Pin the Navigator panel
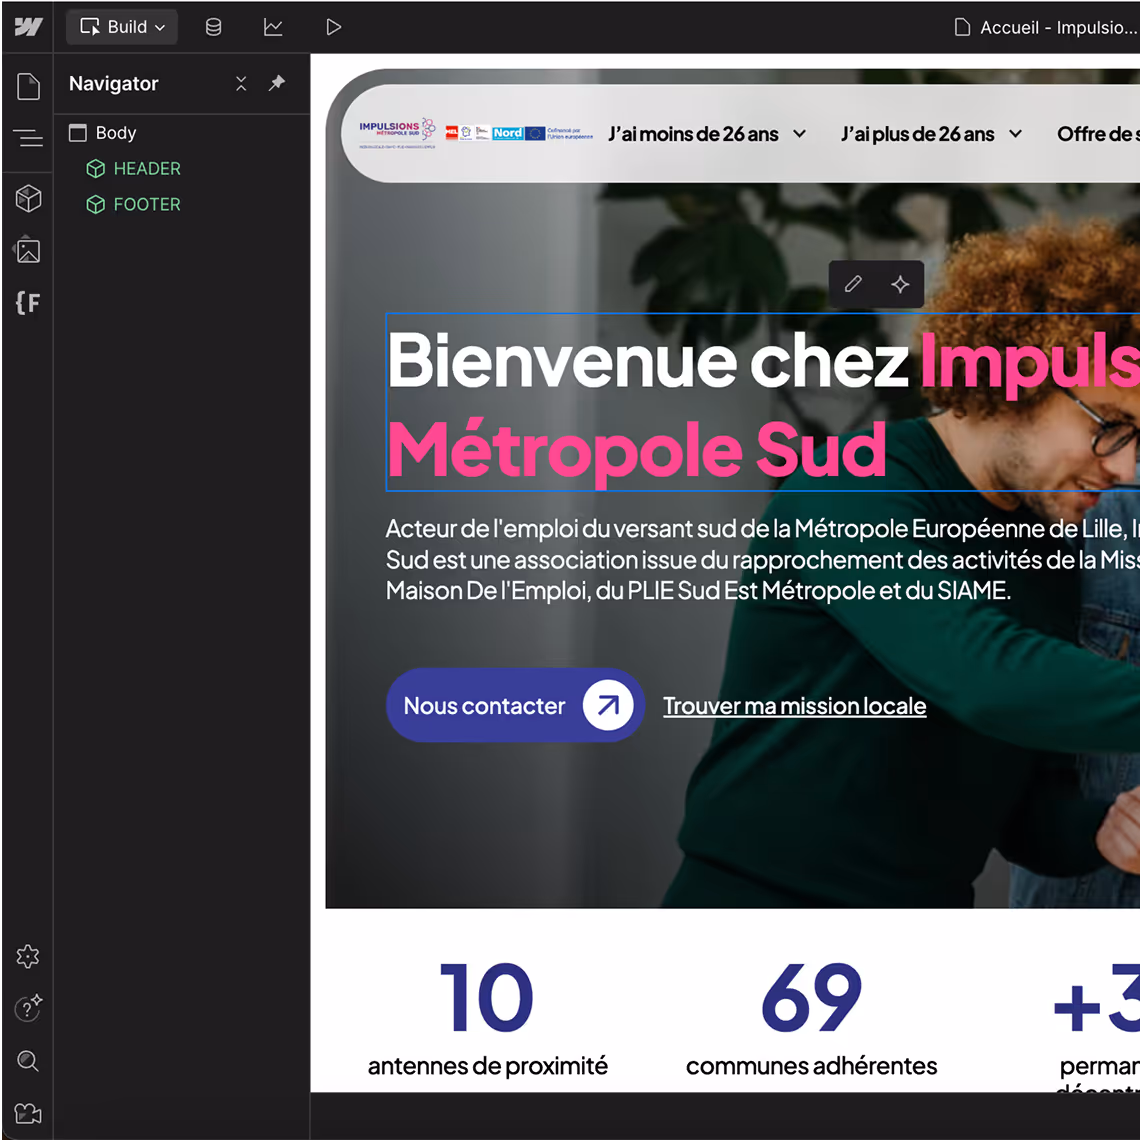Viewport: 1140px width, 1140px height. click(x=276, y=83)
